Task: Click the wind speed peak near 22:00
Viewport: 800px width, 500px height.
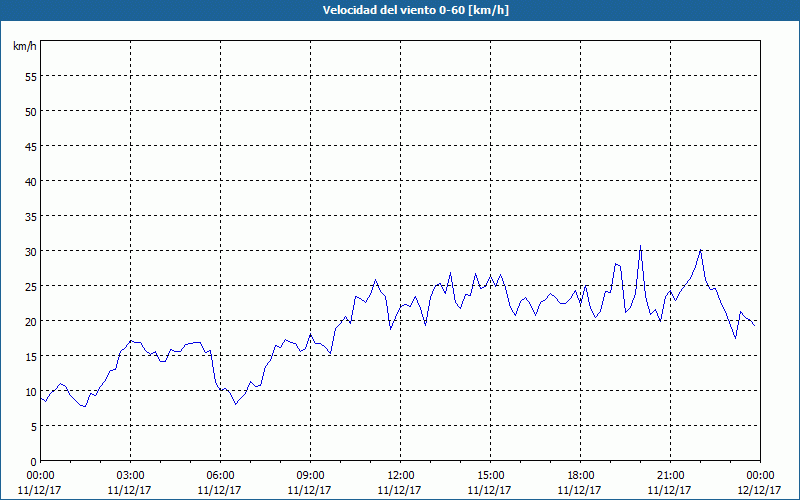Action: point(701,250)
